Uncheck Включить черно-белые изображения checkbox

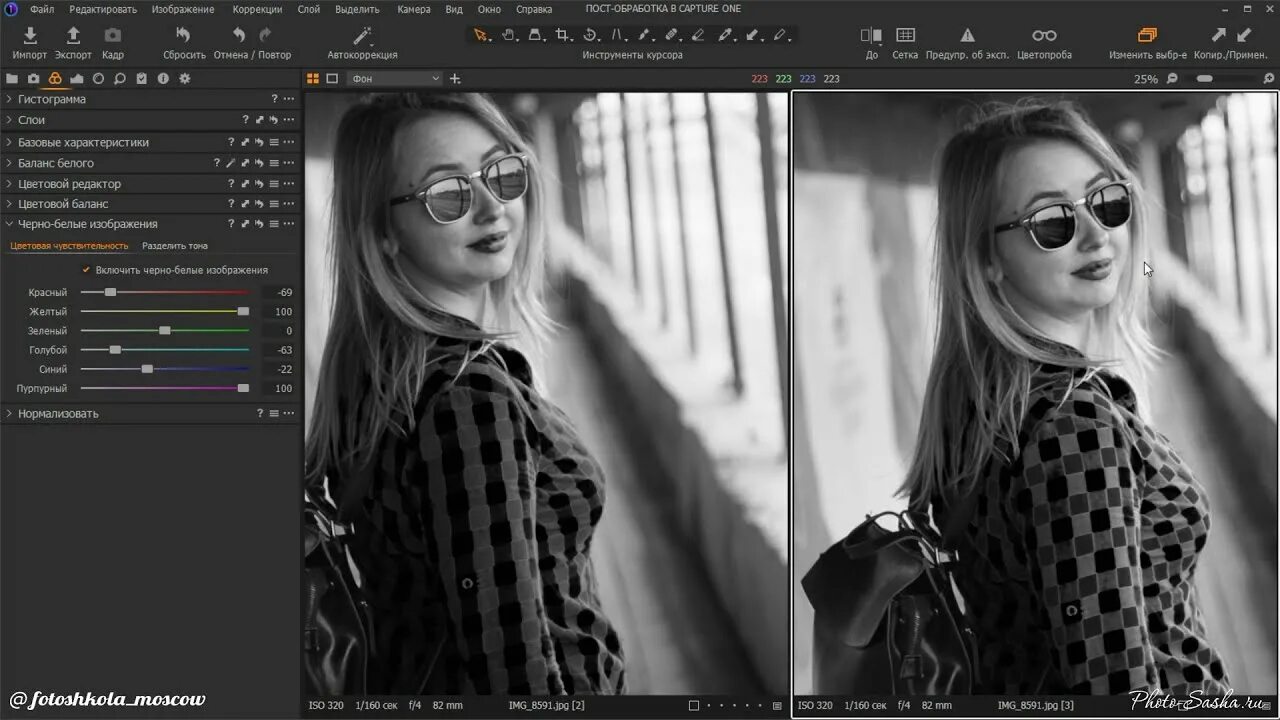pyautogui.click(x=86, y=270)
